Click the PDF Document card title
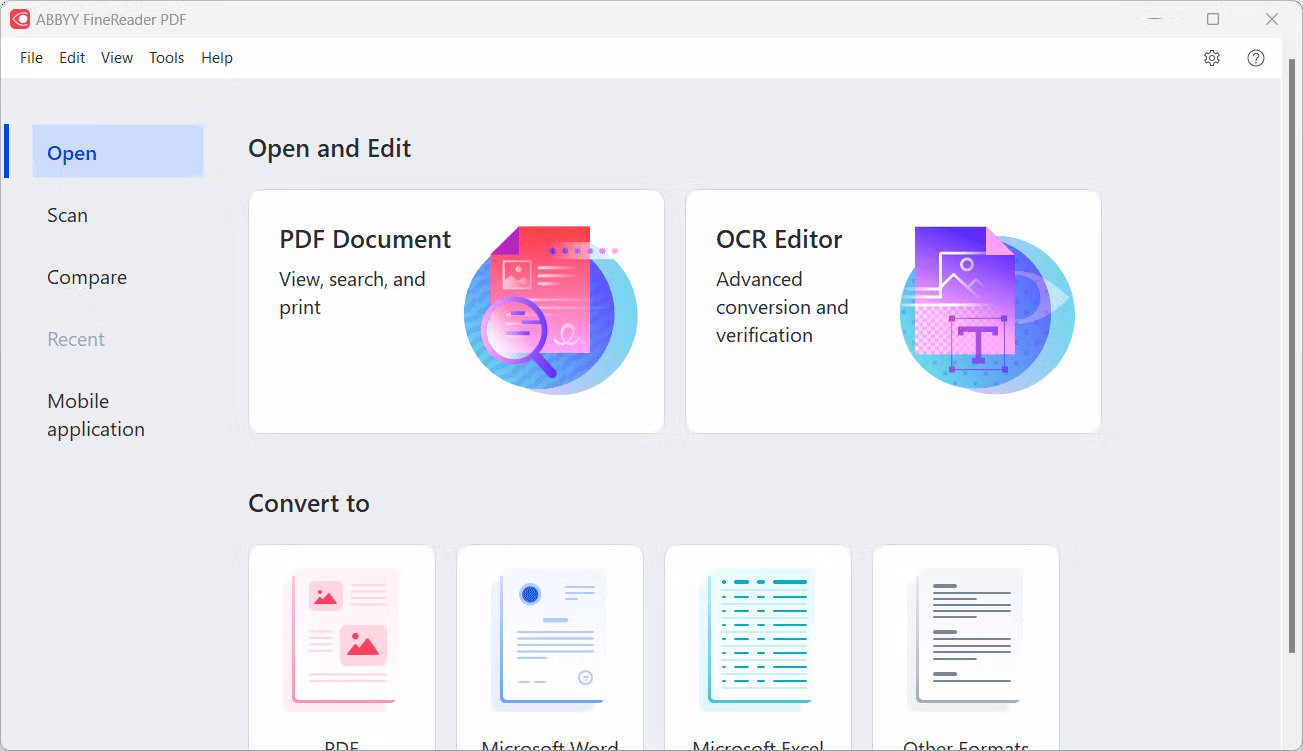 point(365,240)
